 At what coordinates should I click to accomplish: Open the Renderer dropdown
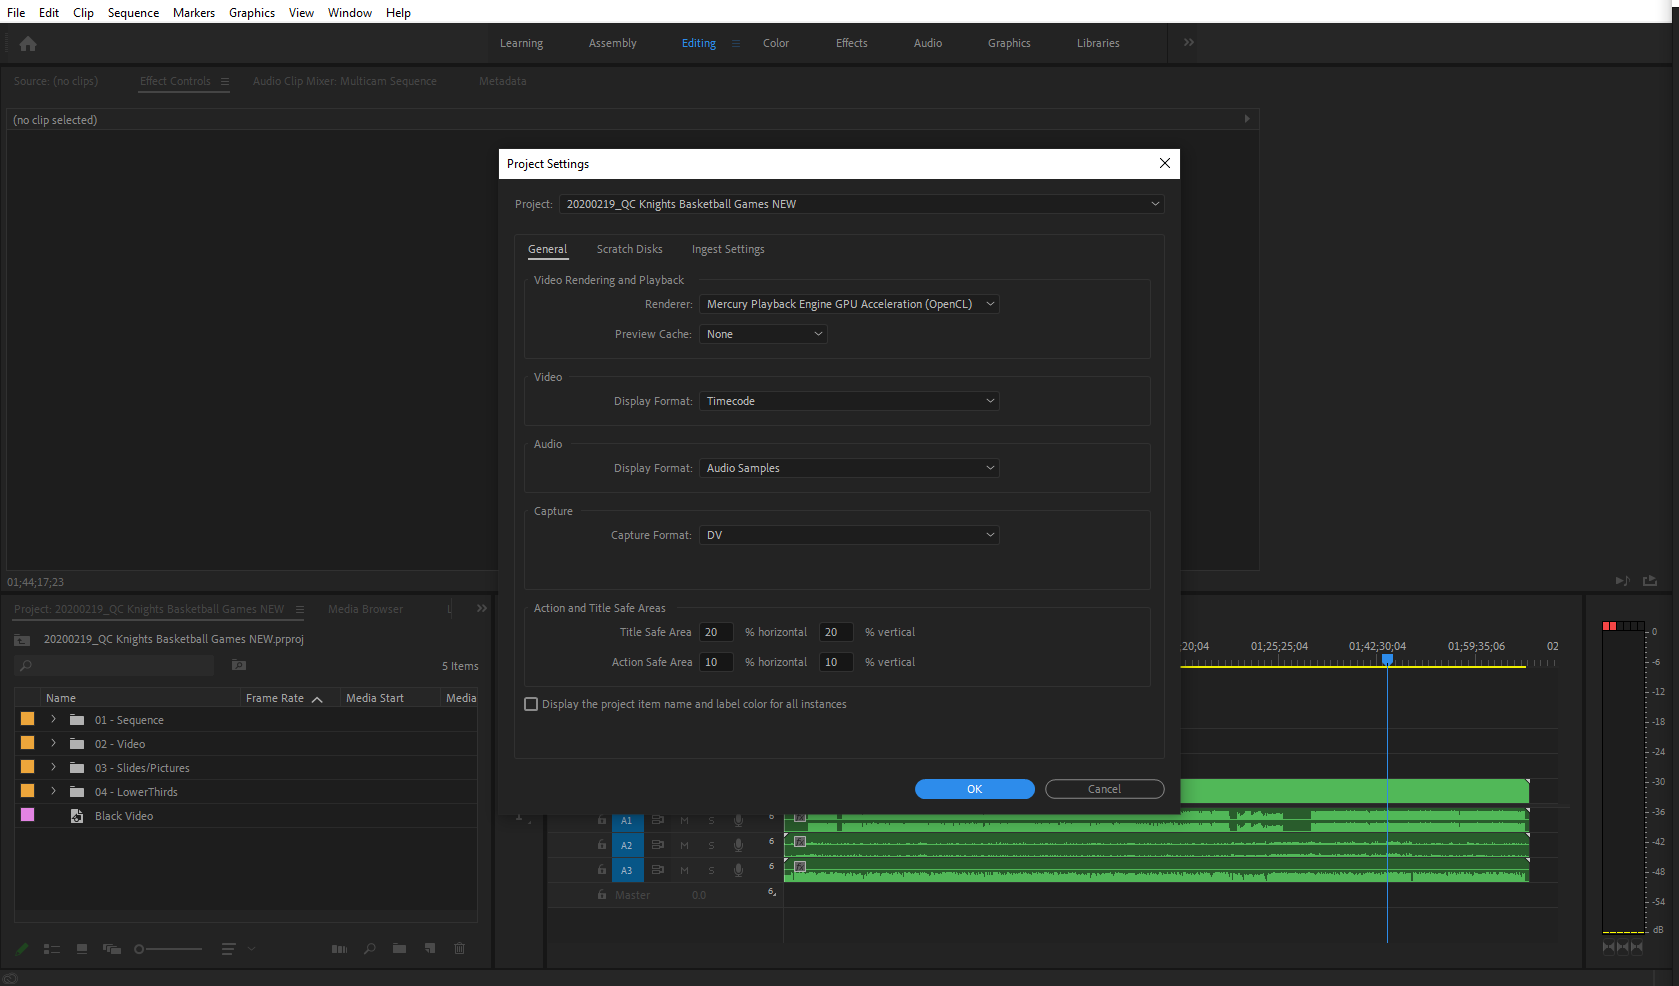click(848, 304)
